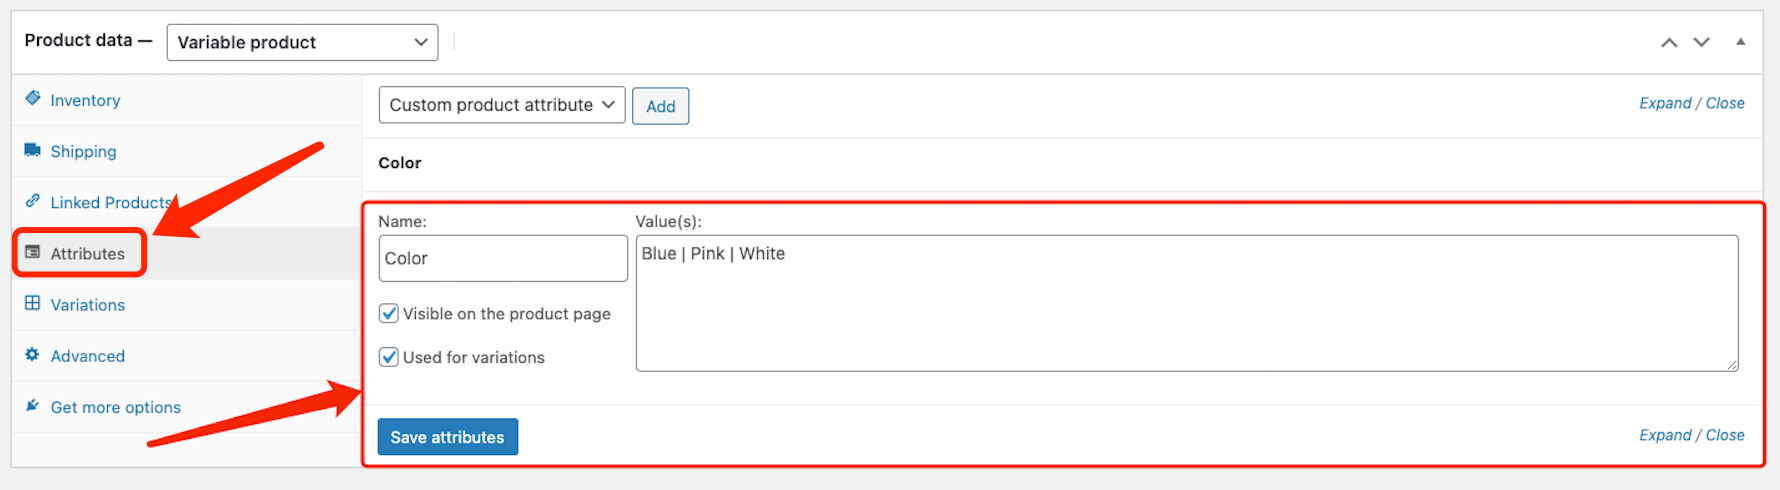This screenshot has width=1780, height=490.
Task: Click the Color name input field
Action: (x=503, y=258)
